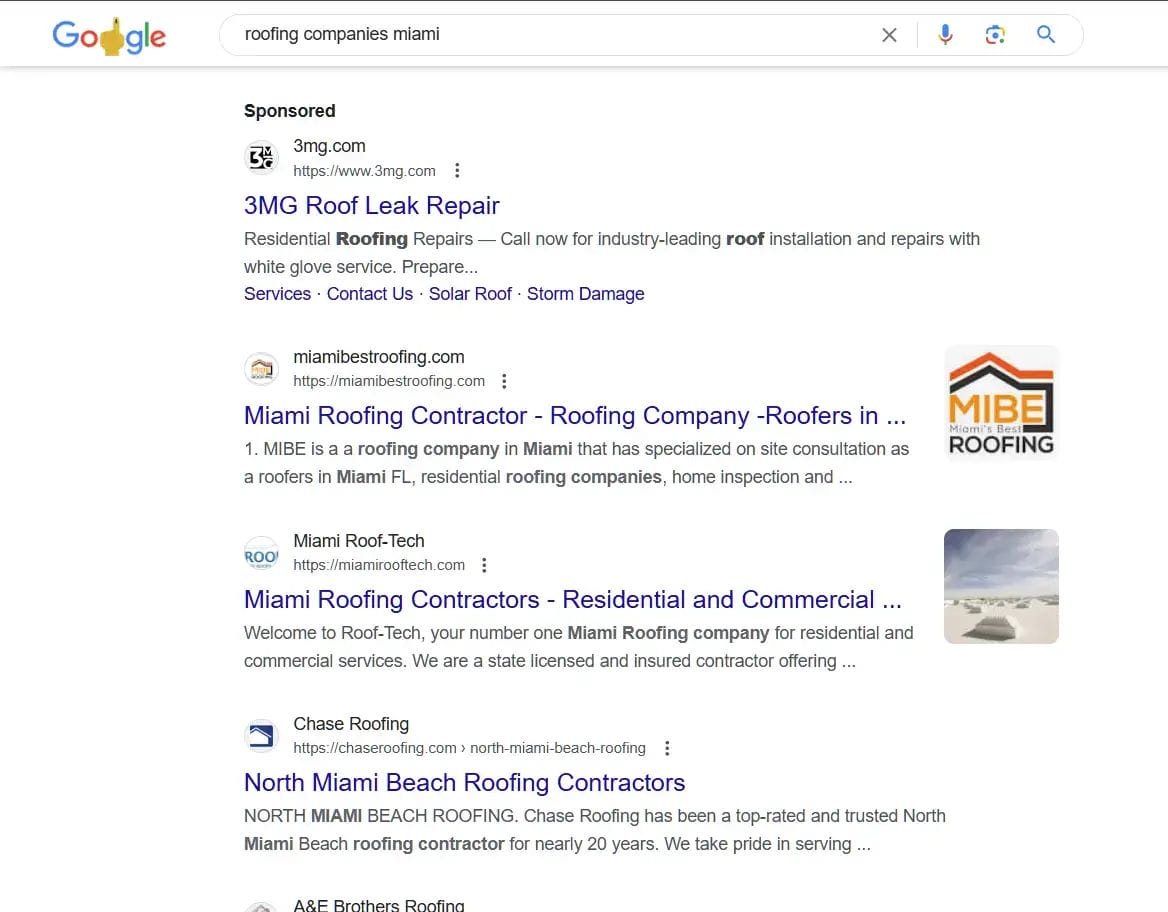The height and width of the screenshot is (912, 1168).
Task: Open Google Lens image search
Action: (x=995, y=35)
